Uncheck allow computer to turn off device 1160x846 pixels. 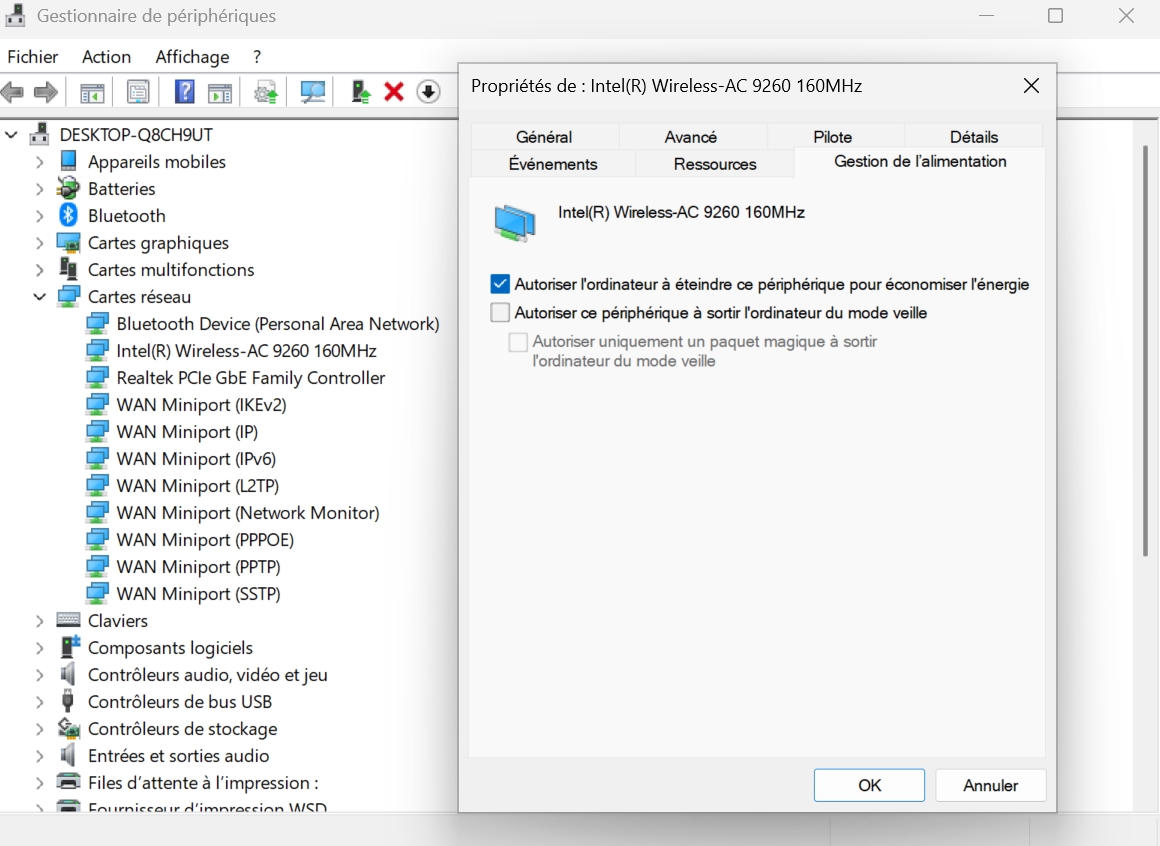pos(500,285)
